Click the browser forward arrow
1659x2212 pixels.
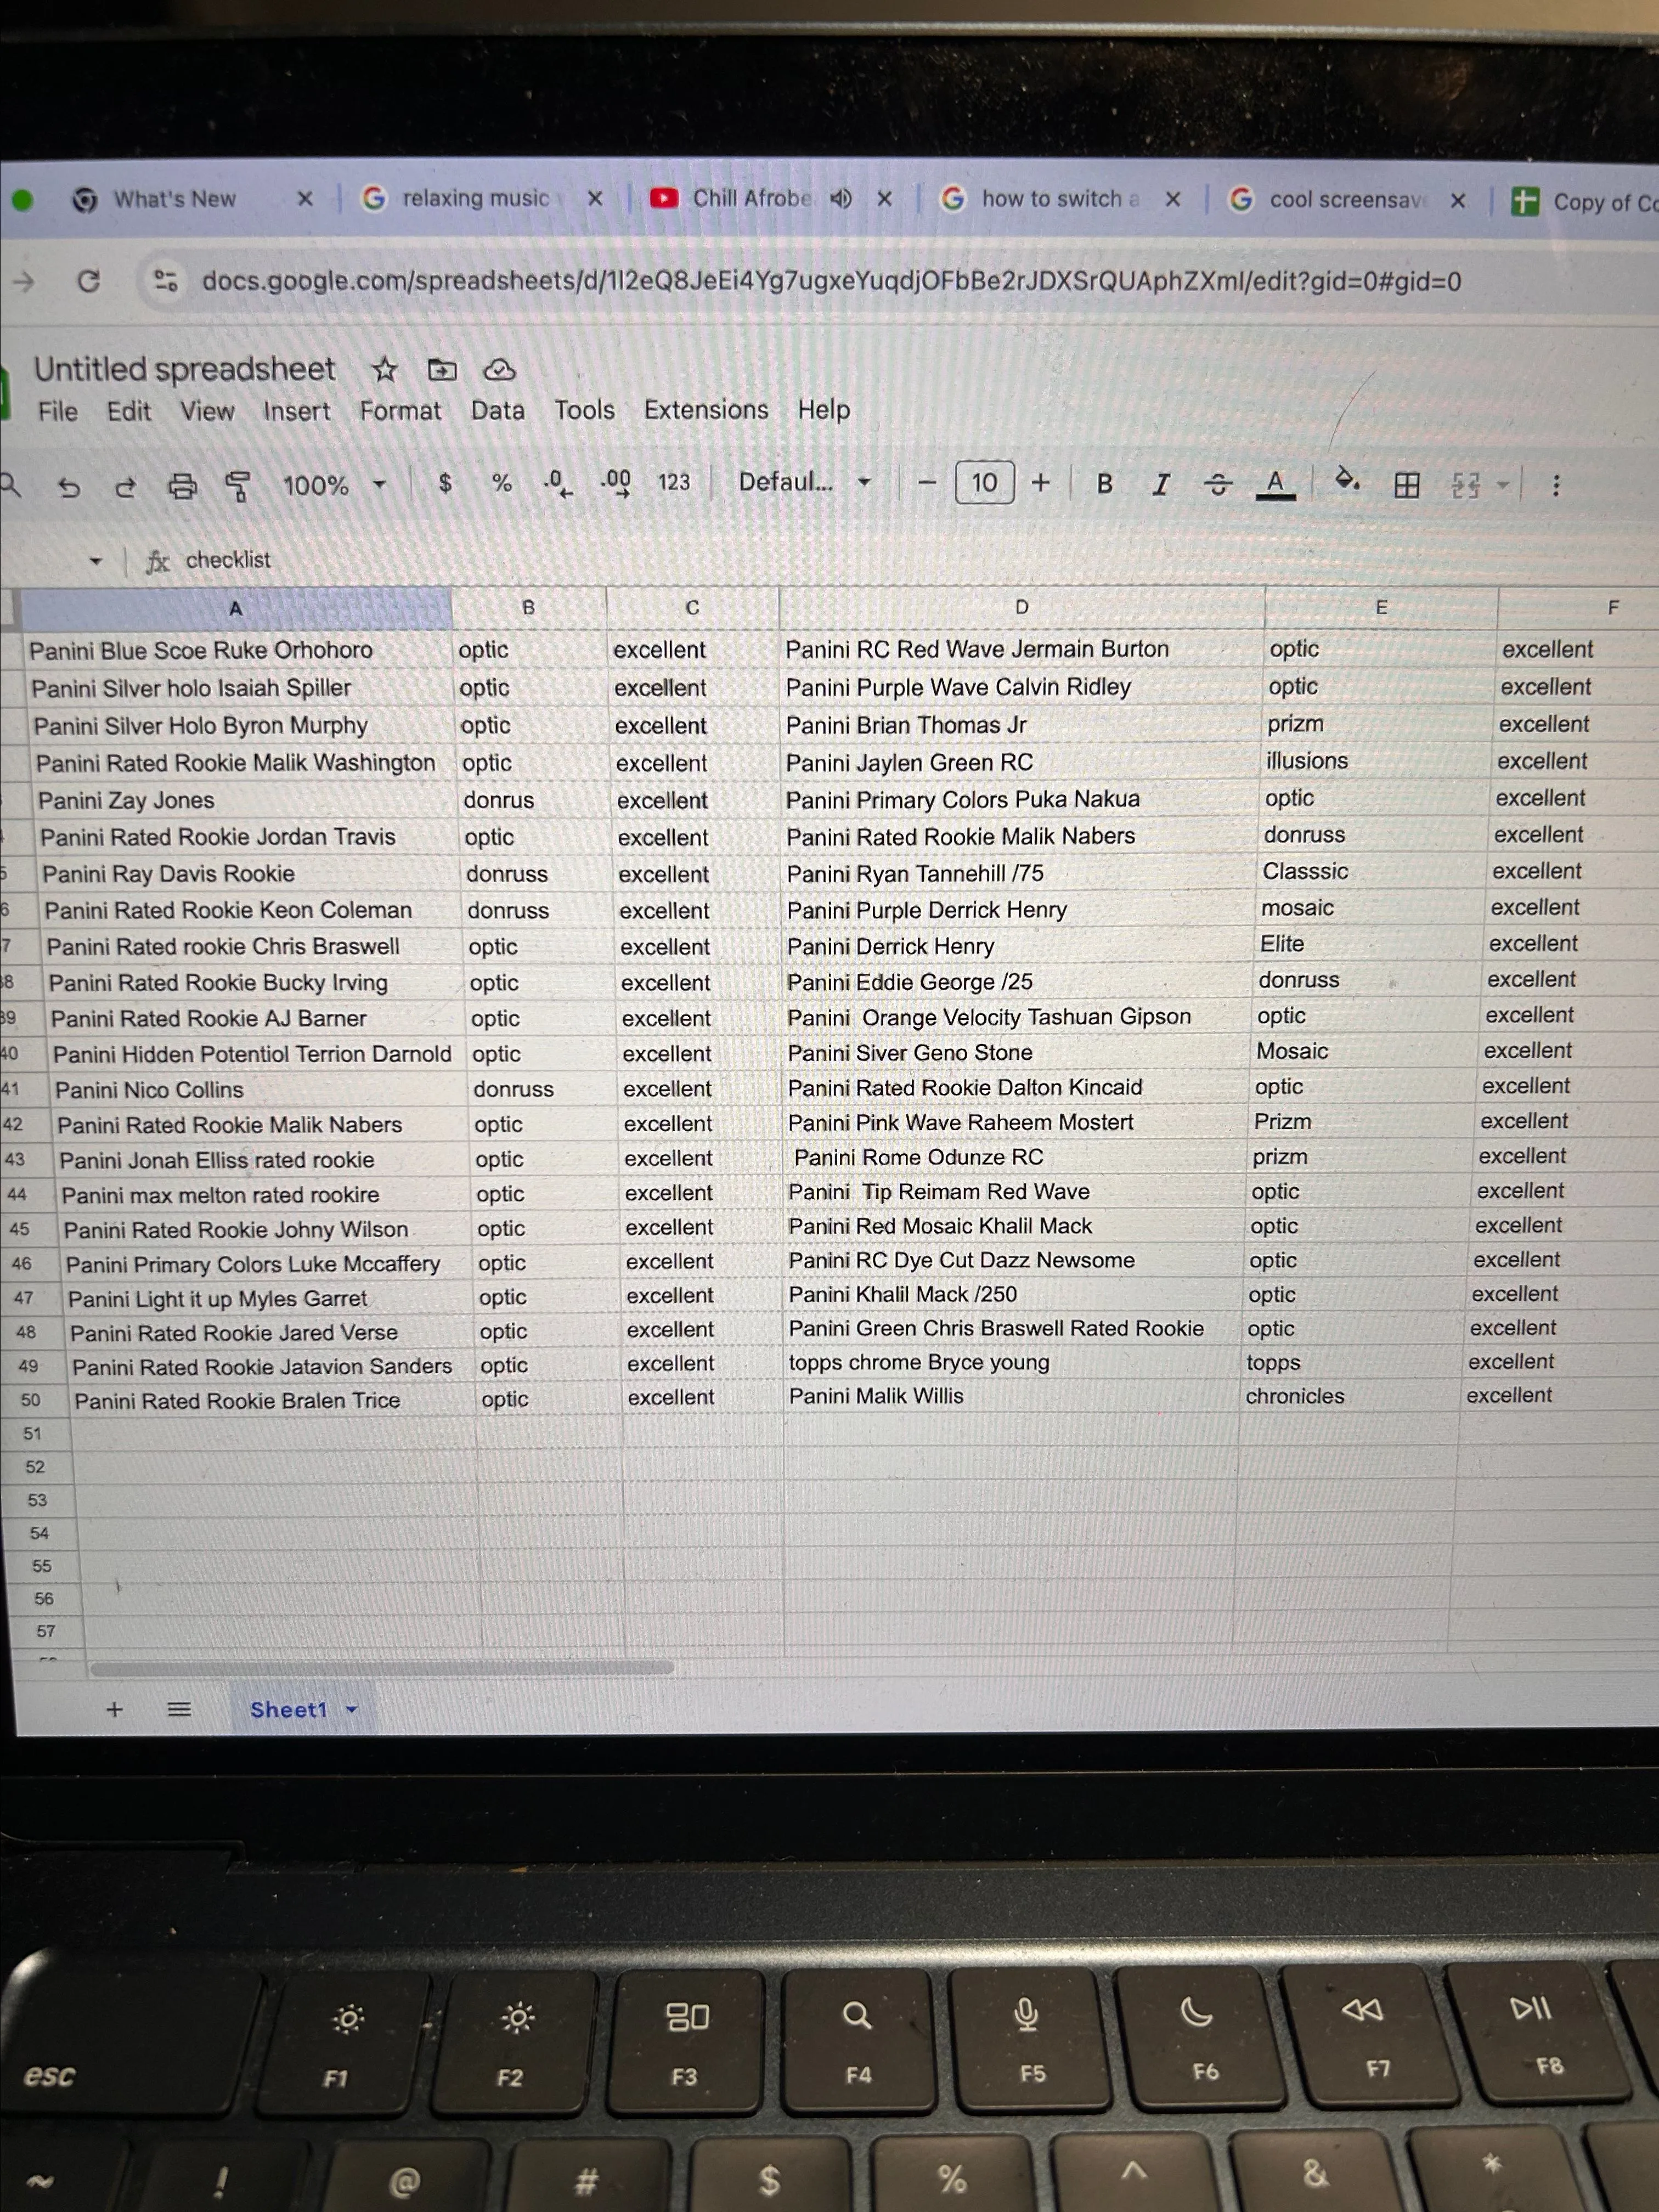[x=24, y=282]
